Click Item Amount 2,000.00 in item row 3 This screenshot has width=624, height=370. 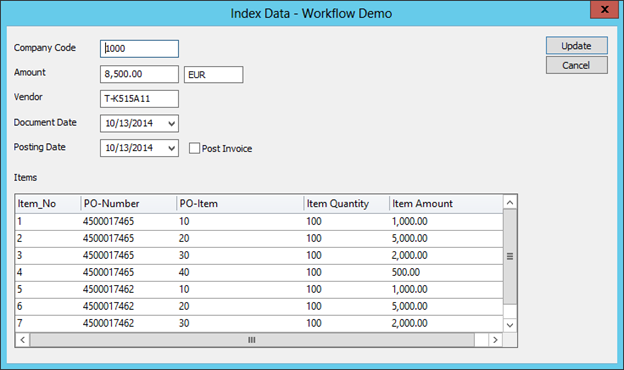coord(410,255)
